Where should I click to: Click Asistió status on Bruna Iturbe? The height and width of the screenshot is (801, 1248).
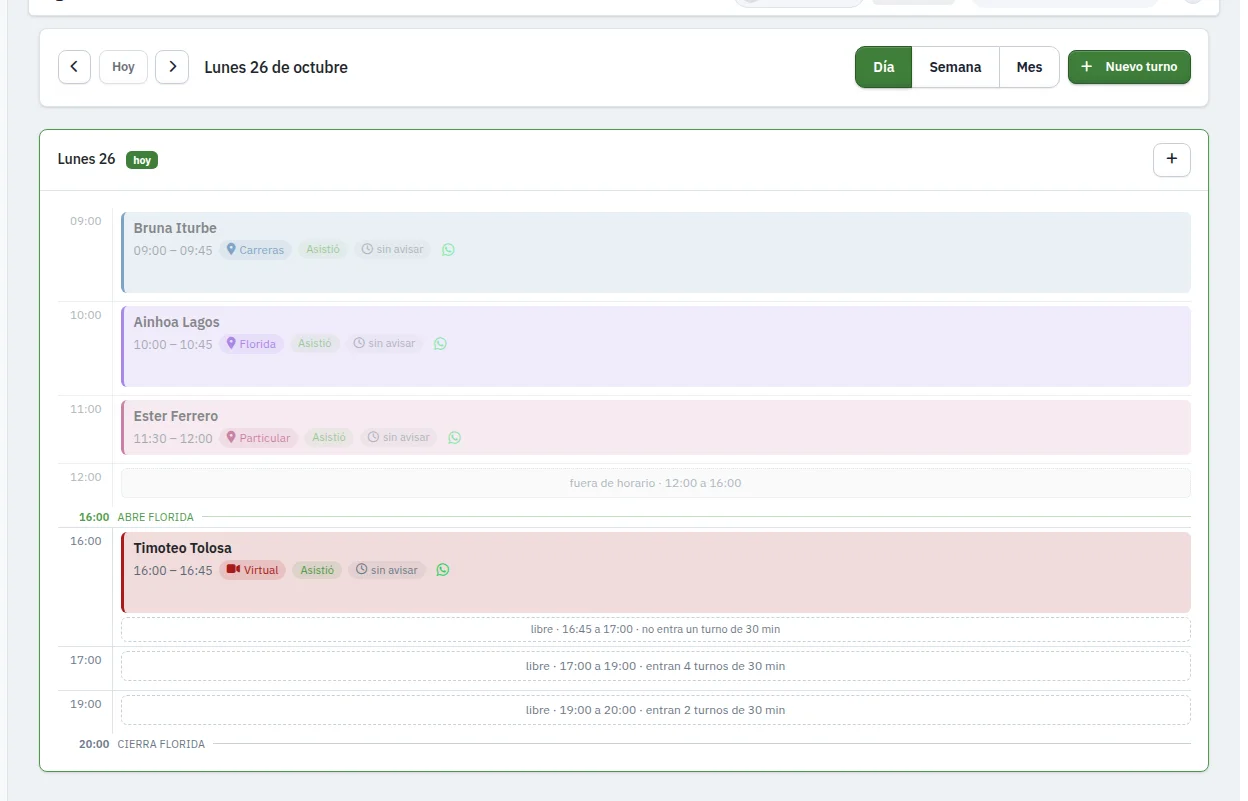pos(323,250)
